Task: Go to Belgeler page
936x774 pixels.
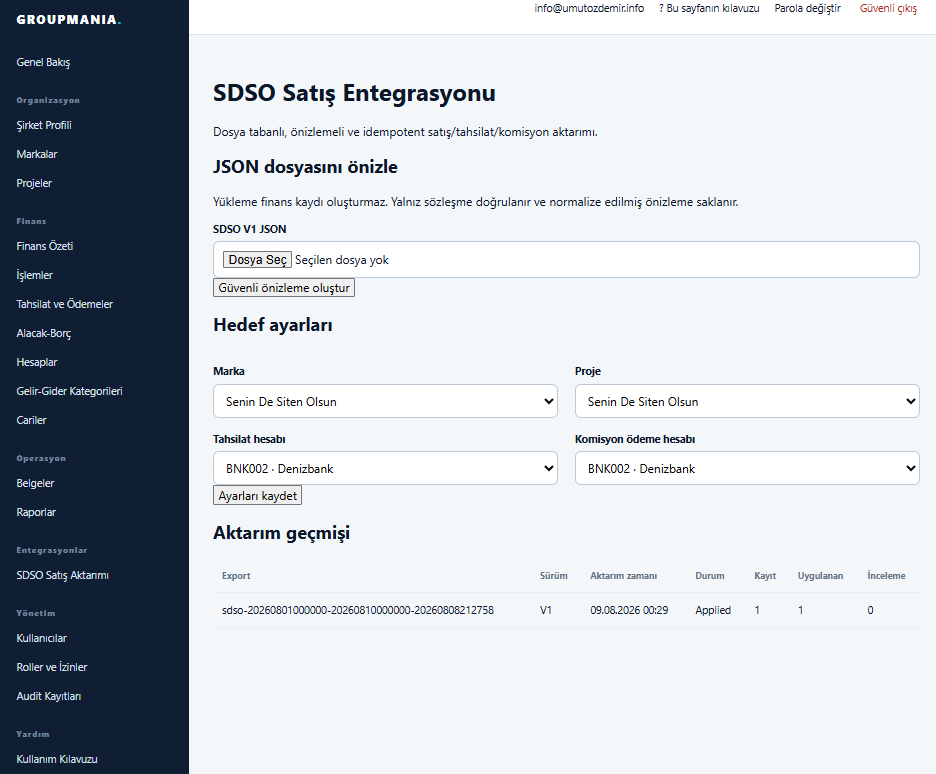Action: pyautogui.click(x=35, y=483)
